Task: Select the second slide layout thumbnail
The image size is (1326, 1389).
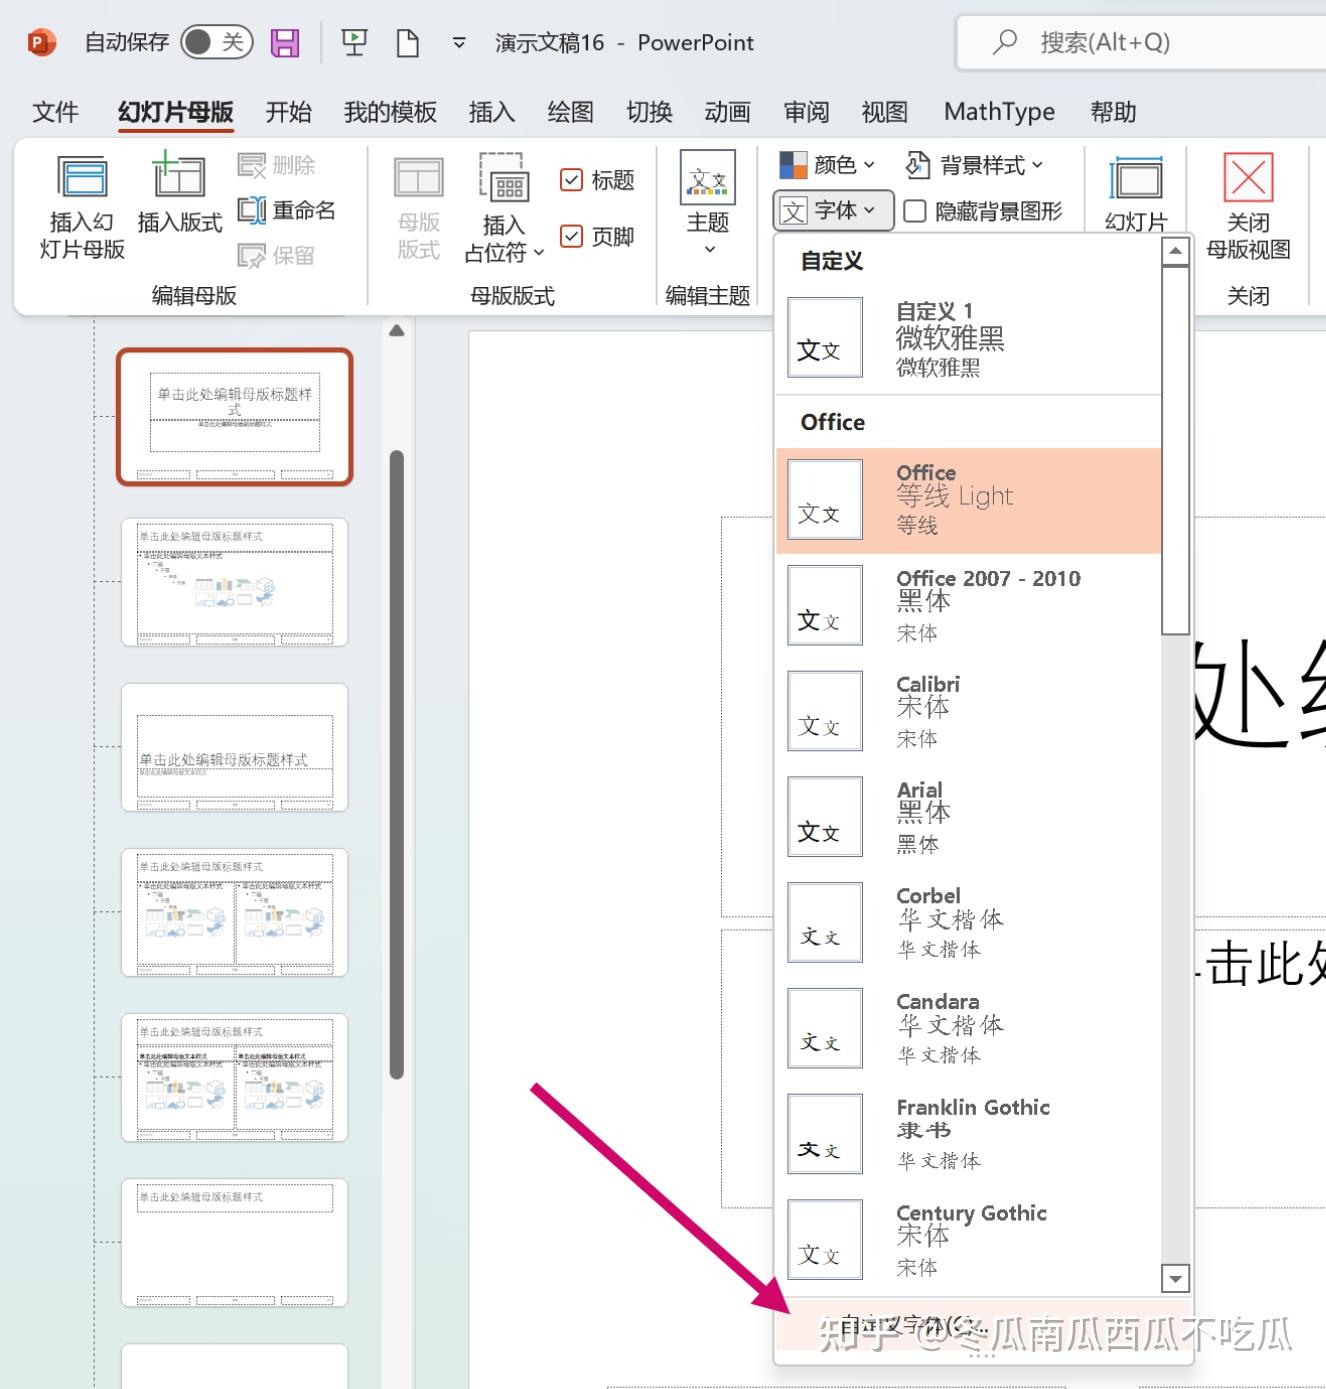Action: (x=233, y=584)
